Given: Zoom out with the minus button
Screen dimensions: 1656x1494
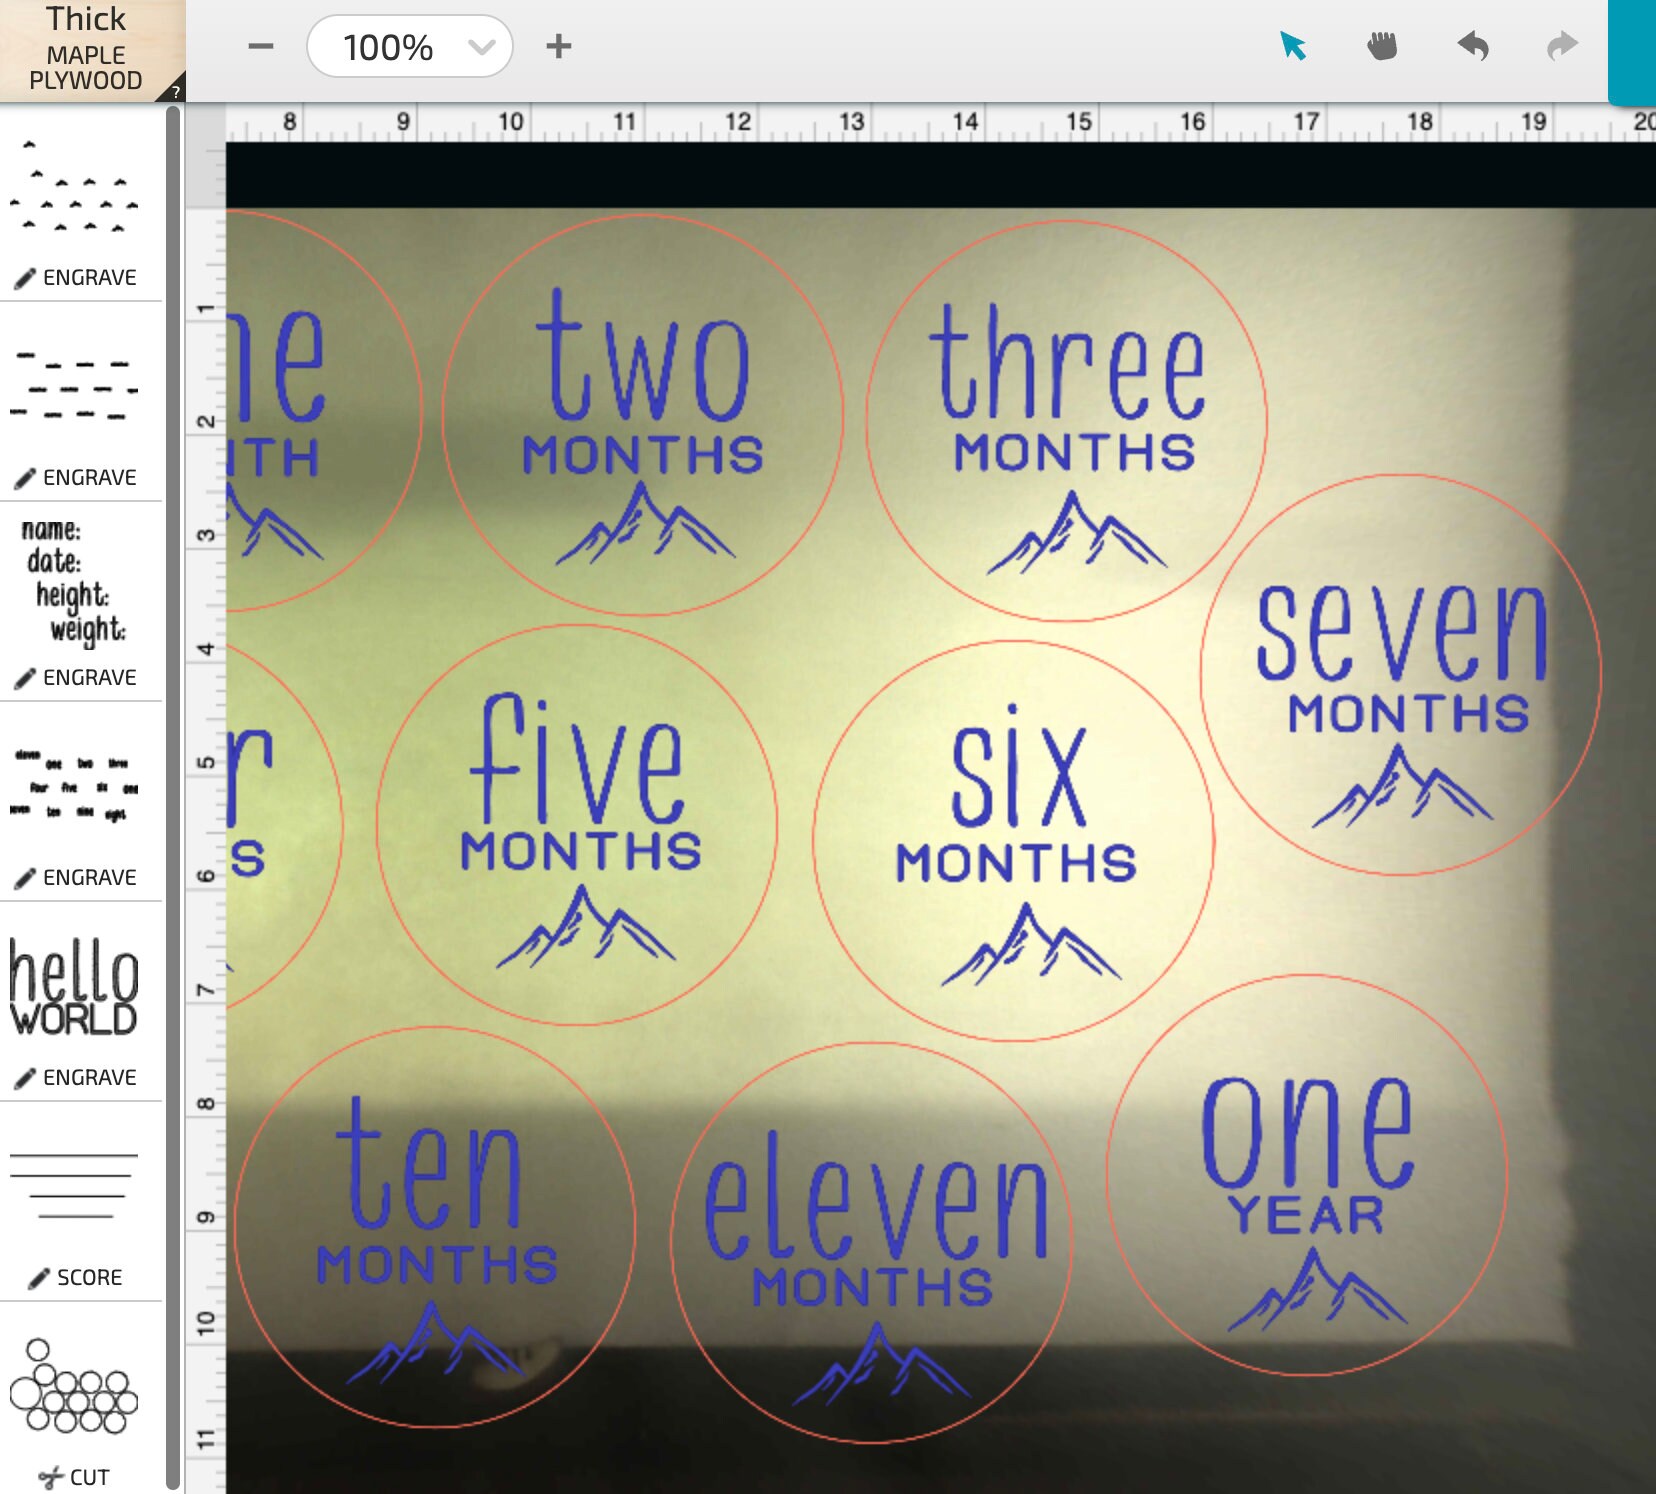Looking at the screenshot, I should tap(261, 46).
